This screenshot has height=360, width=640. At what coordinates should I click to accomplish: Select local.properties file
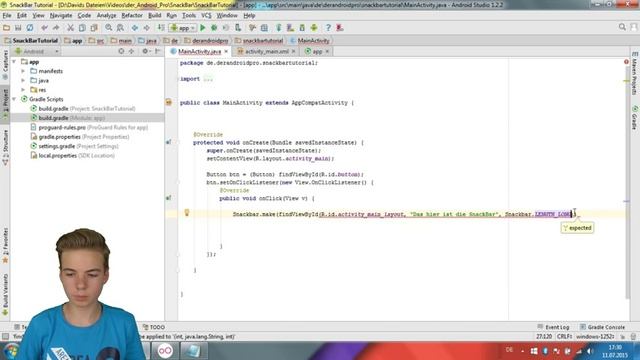pyautogui.click(x=72, y=156)
